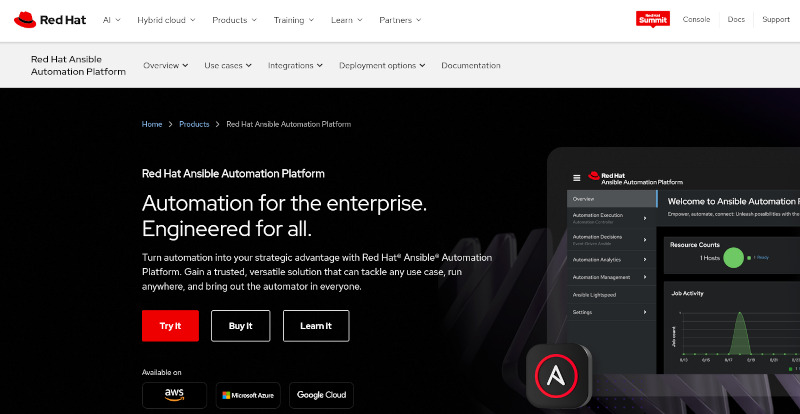Open the Deployment options dropdown
The width and height of the screenshot is (800, 414).
click(x=382, y=65)
